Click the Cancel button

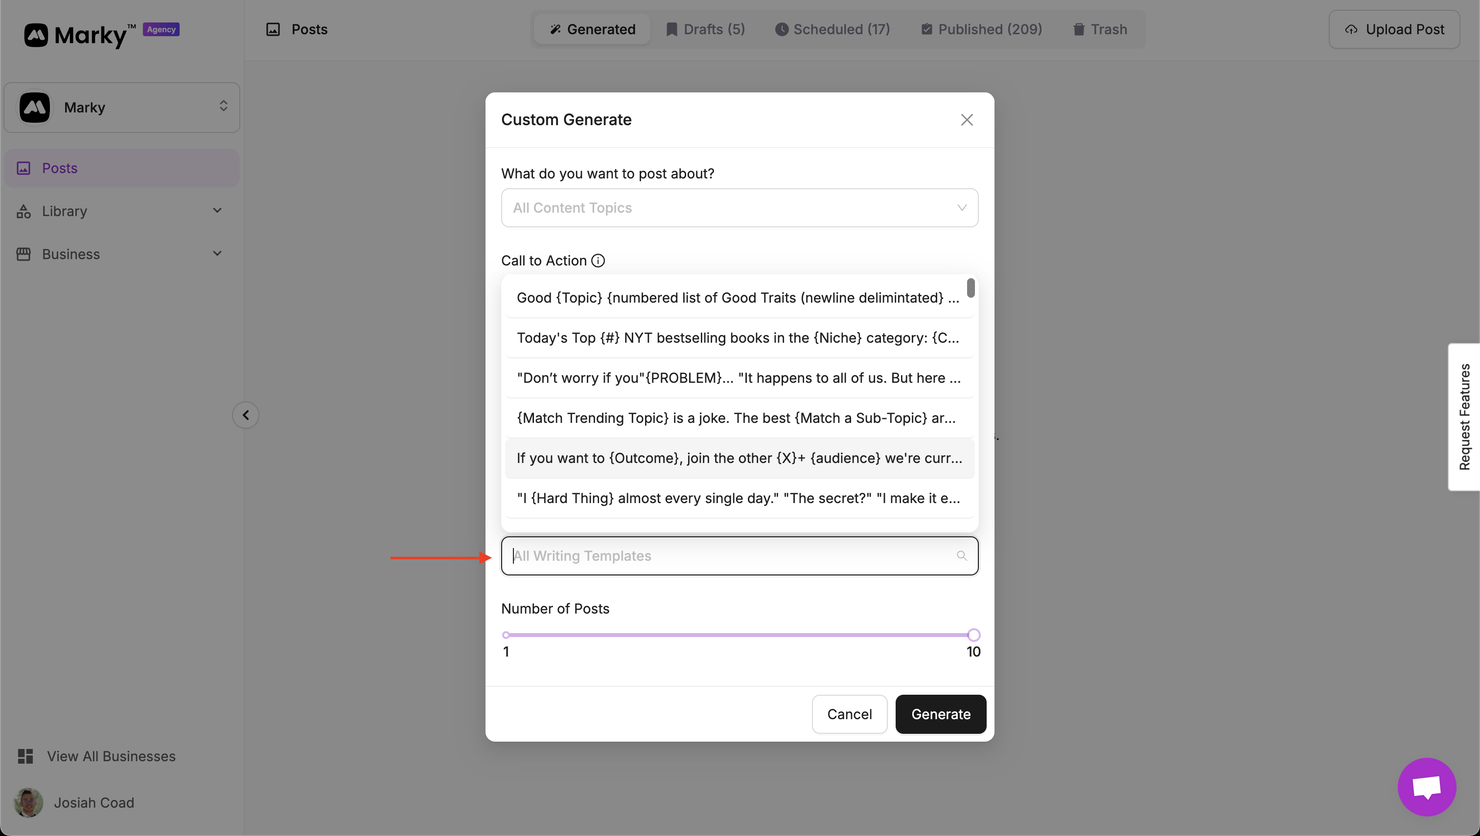[x=849, y=714]
